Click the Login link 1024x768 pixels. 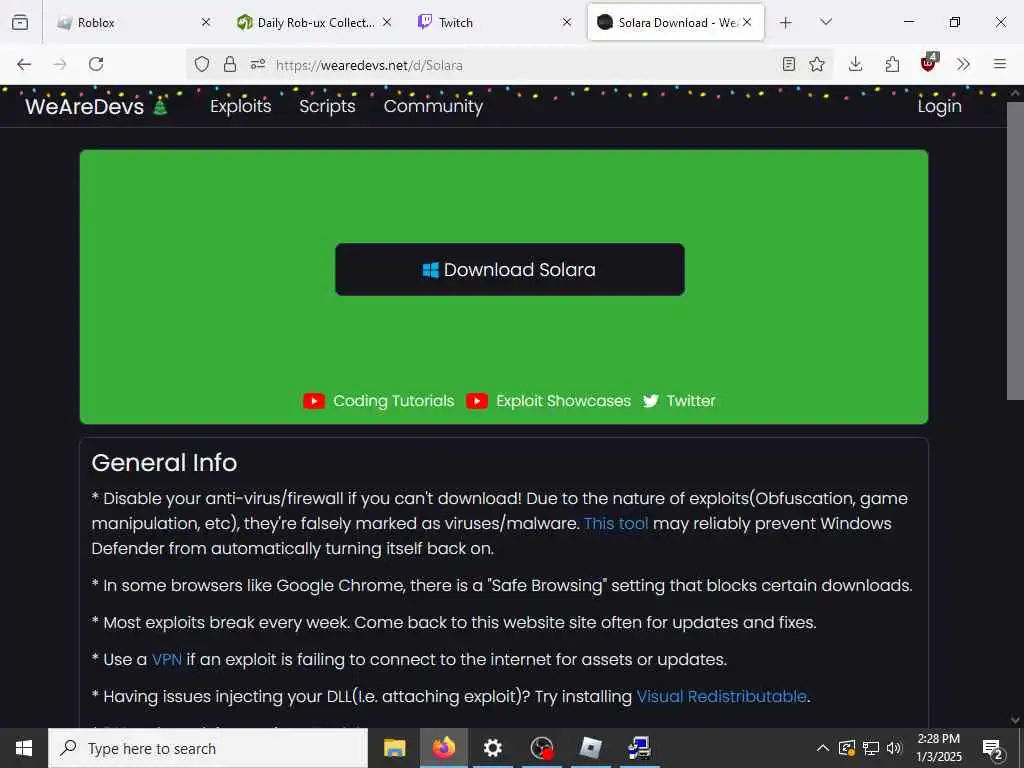pyautogui.click(x=940, y=106)
